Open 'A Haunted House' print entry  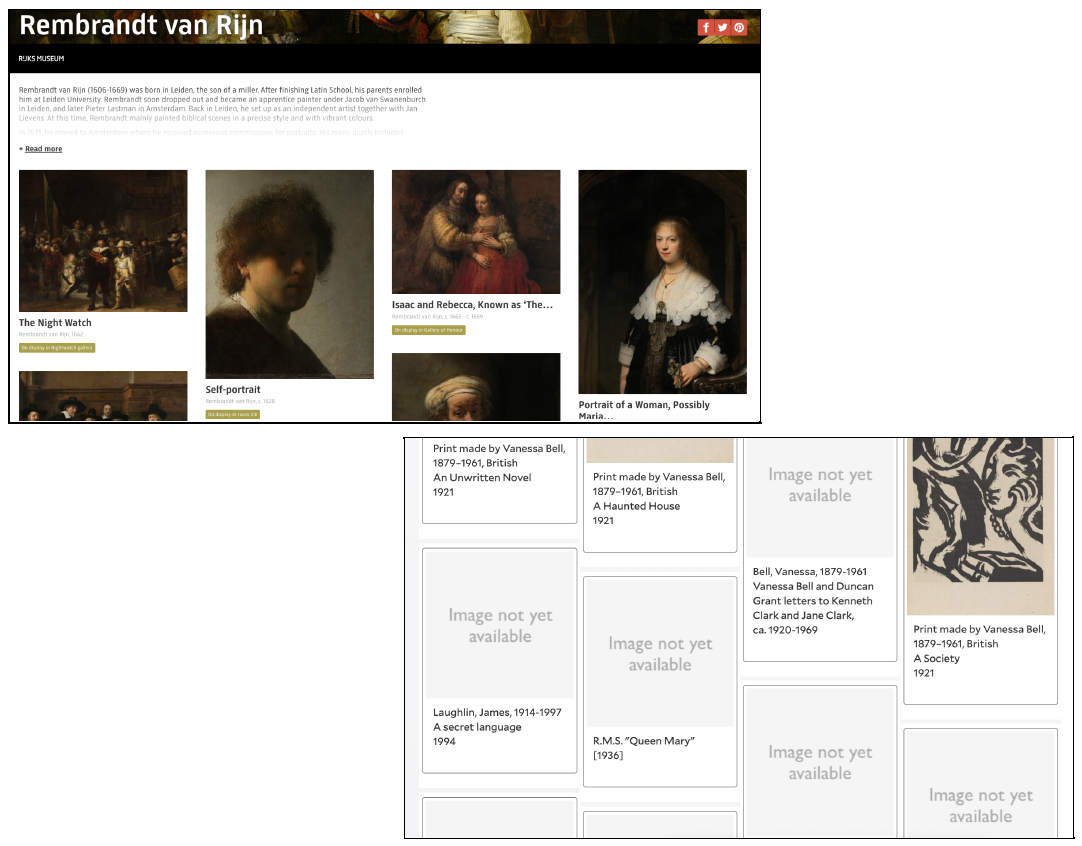660,495
